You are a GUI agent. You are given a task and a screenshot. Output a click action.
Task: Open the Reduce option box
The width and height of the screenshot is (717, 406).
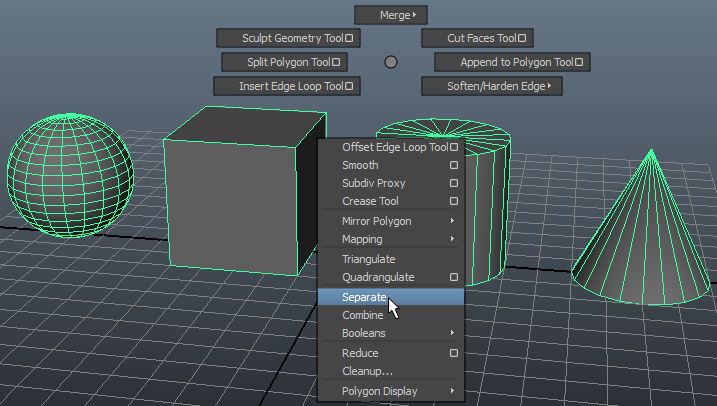[x=454, y=353]
